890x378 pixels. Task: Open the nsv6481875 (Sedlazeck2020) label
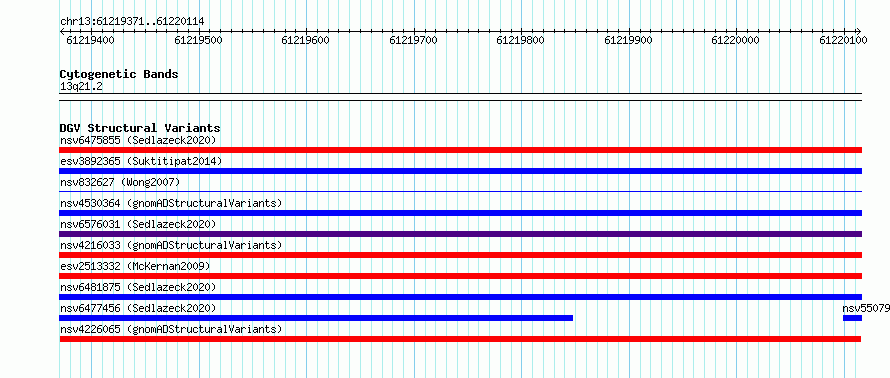[138, 287]
